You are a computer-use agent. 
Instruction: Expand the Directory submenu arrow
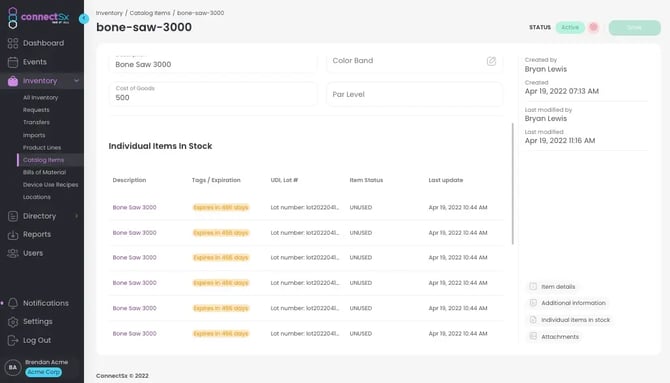tap(76, 216)
